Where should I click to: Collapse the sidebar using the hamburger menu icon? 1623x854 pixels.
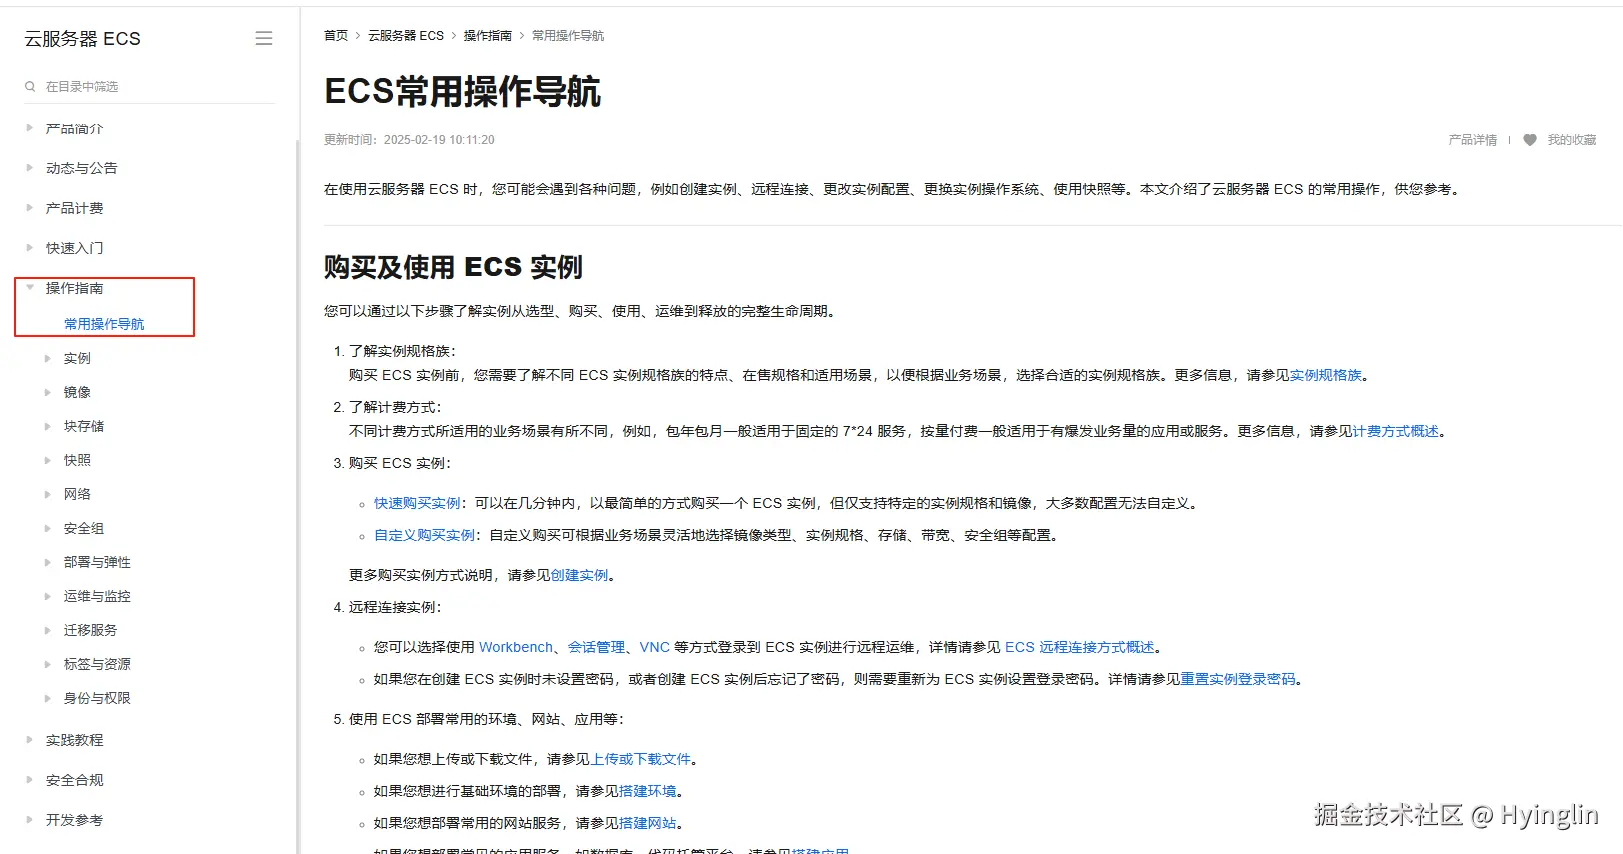264,38
